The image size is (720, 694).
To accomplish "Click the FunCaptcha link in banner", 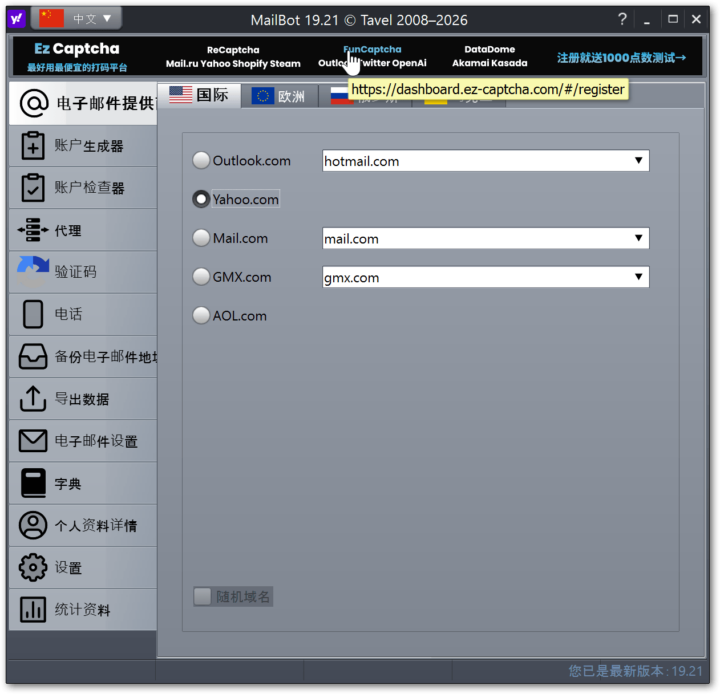I will coord(372,49).
